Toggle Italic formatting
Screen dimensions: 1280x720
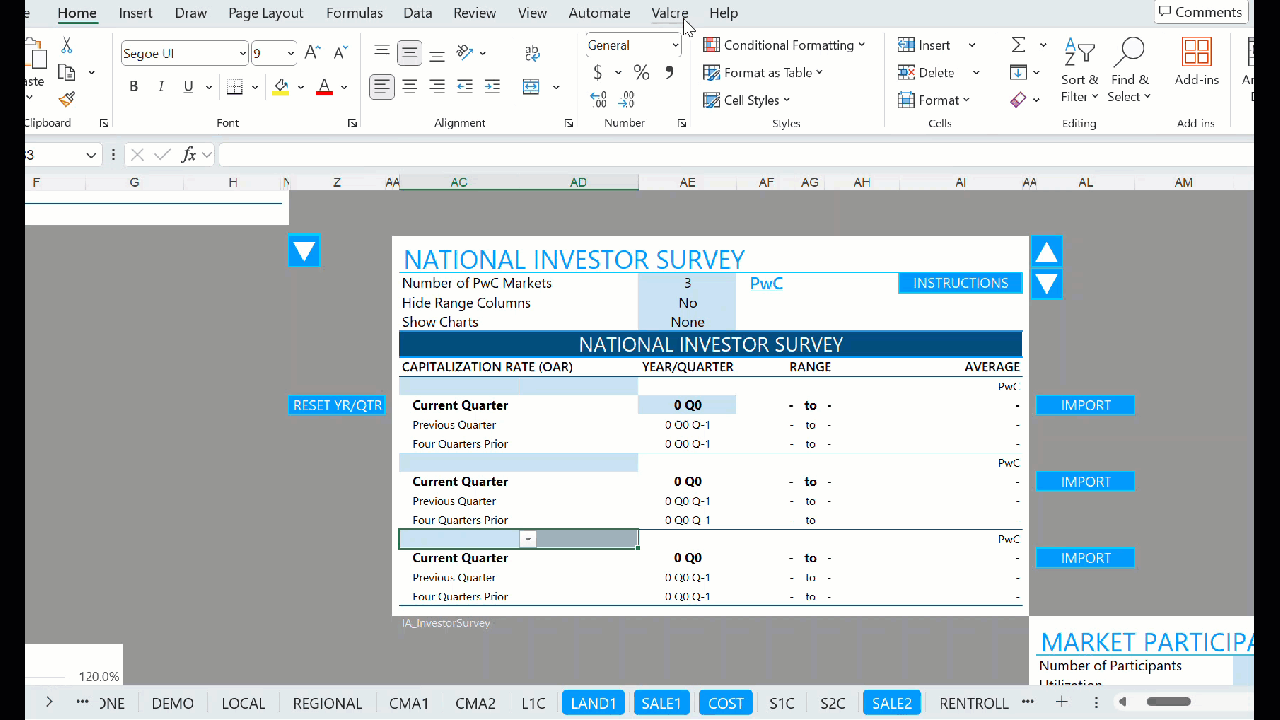[x=161, y=87]
